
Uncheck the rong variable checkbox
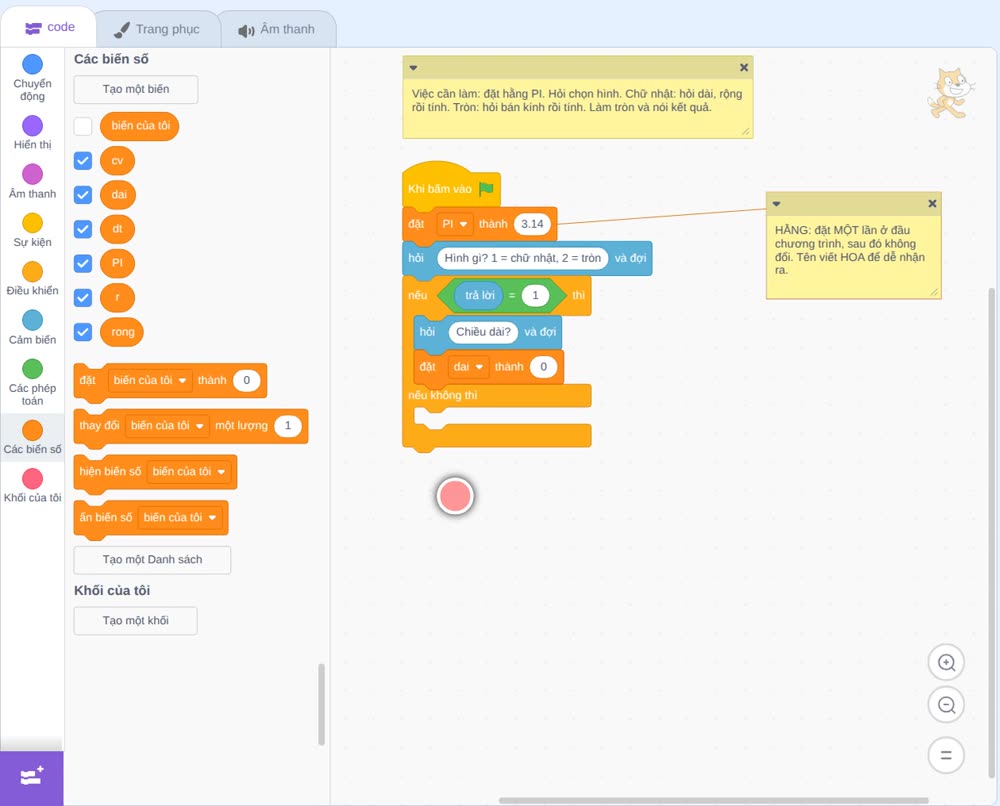pos(83,332)
